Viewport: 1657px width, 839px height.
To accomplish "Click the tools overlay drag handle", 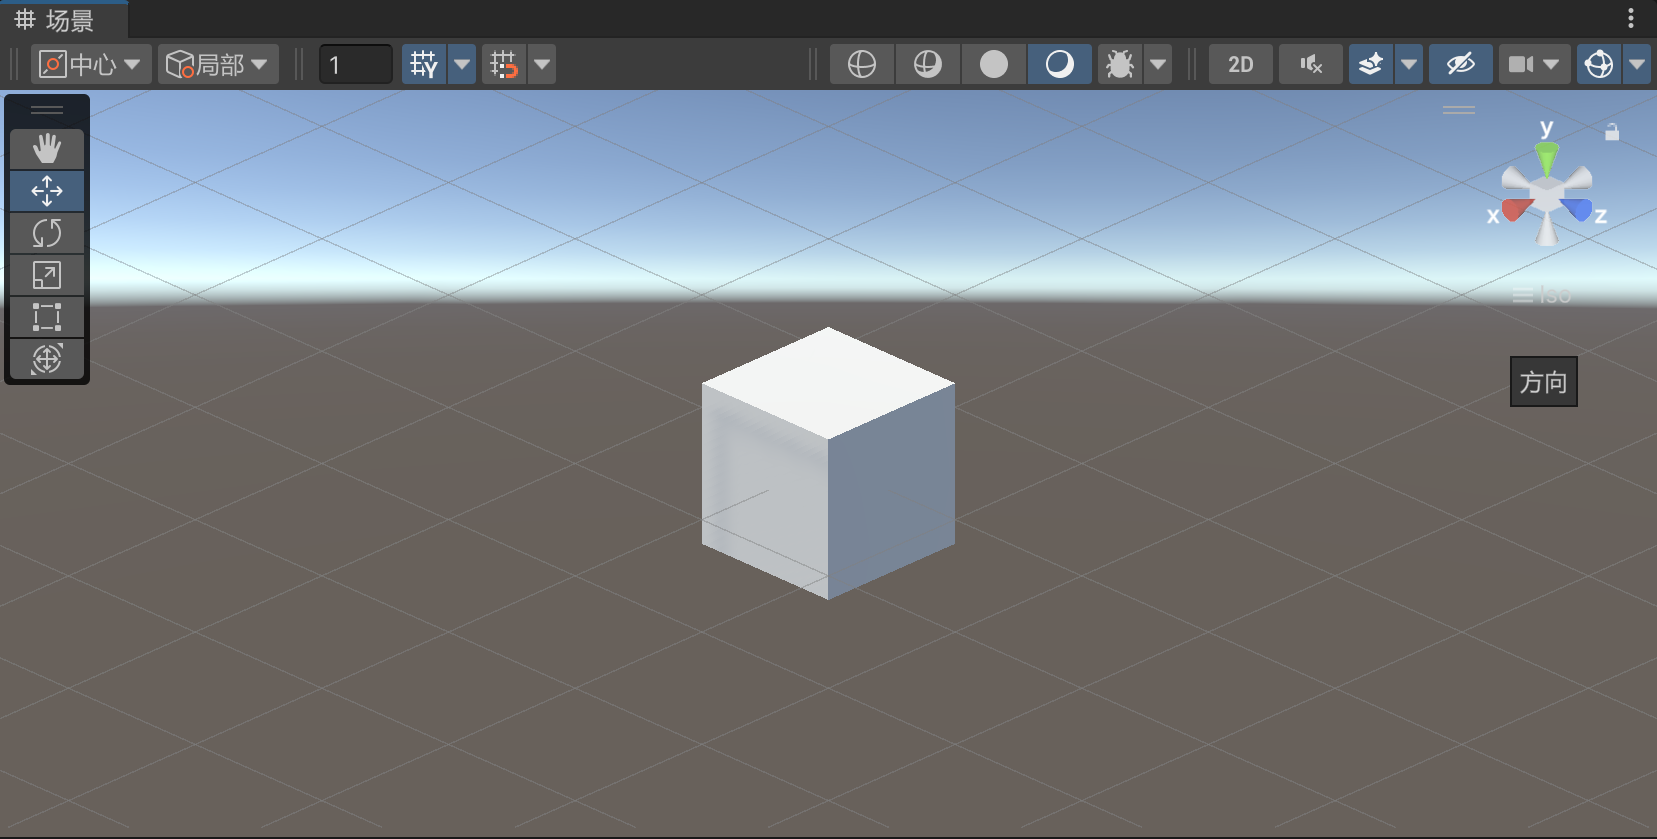I will (47, 110).
